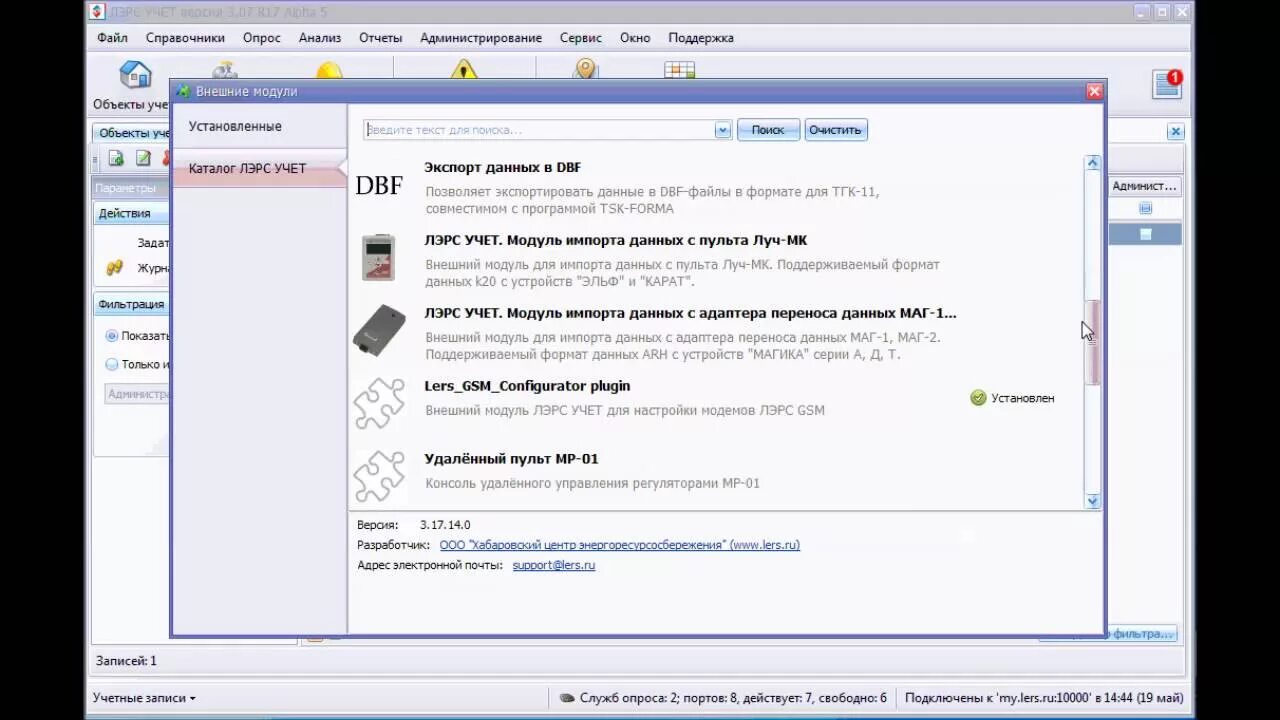Select the Показать radio button in Фильтрация
The height and width of the screenshot is (720, 1280).
coord(112,336)
